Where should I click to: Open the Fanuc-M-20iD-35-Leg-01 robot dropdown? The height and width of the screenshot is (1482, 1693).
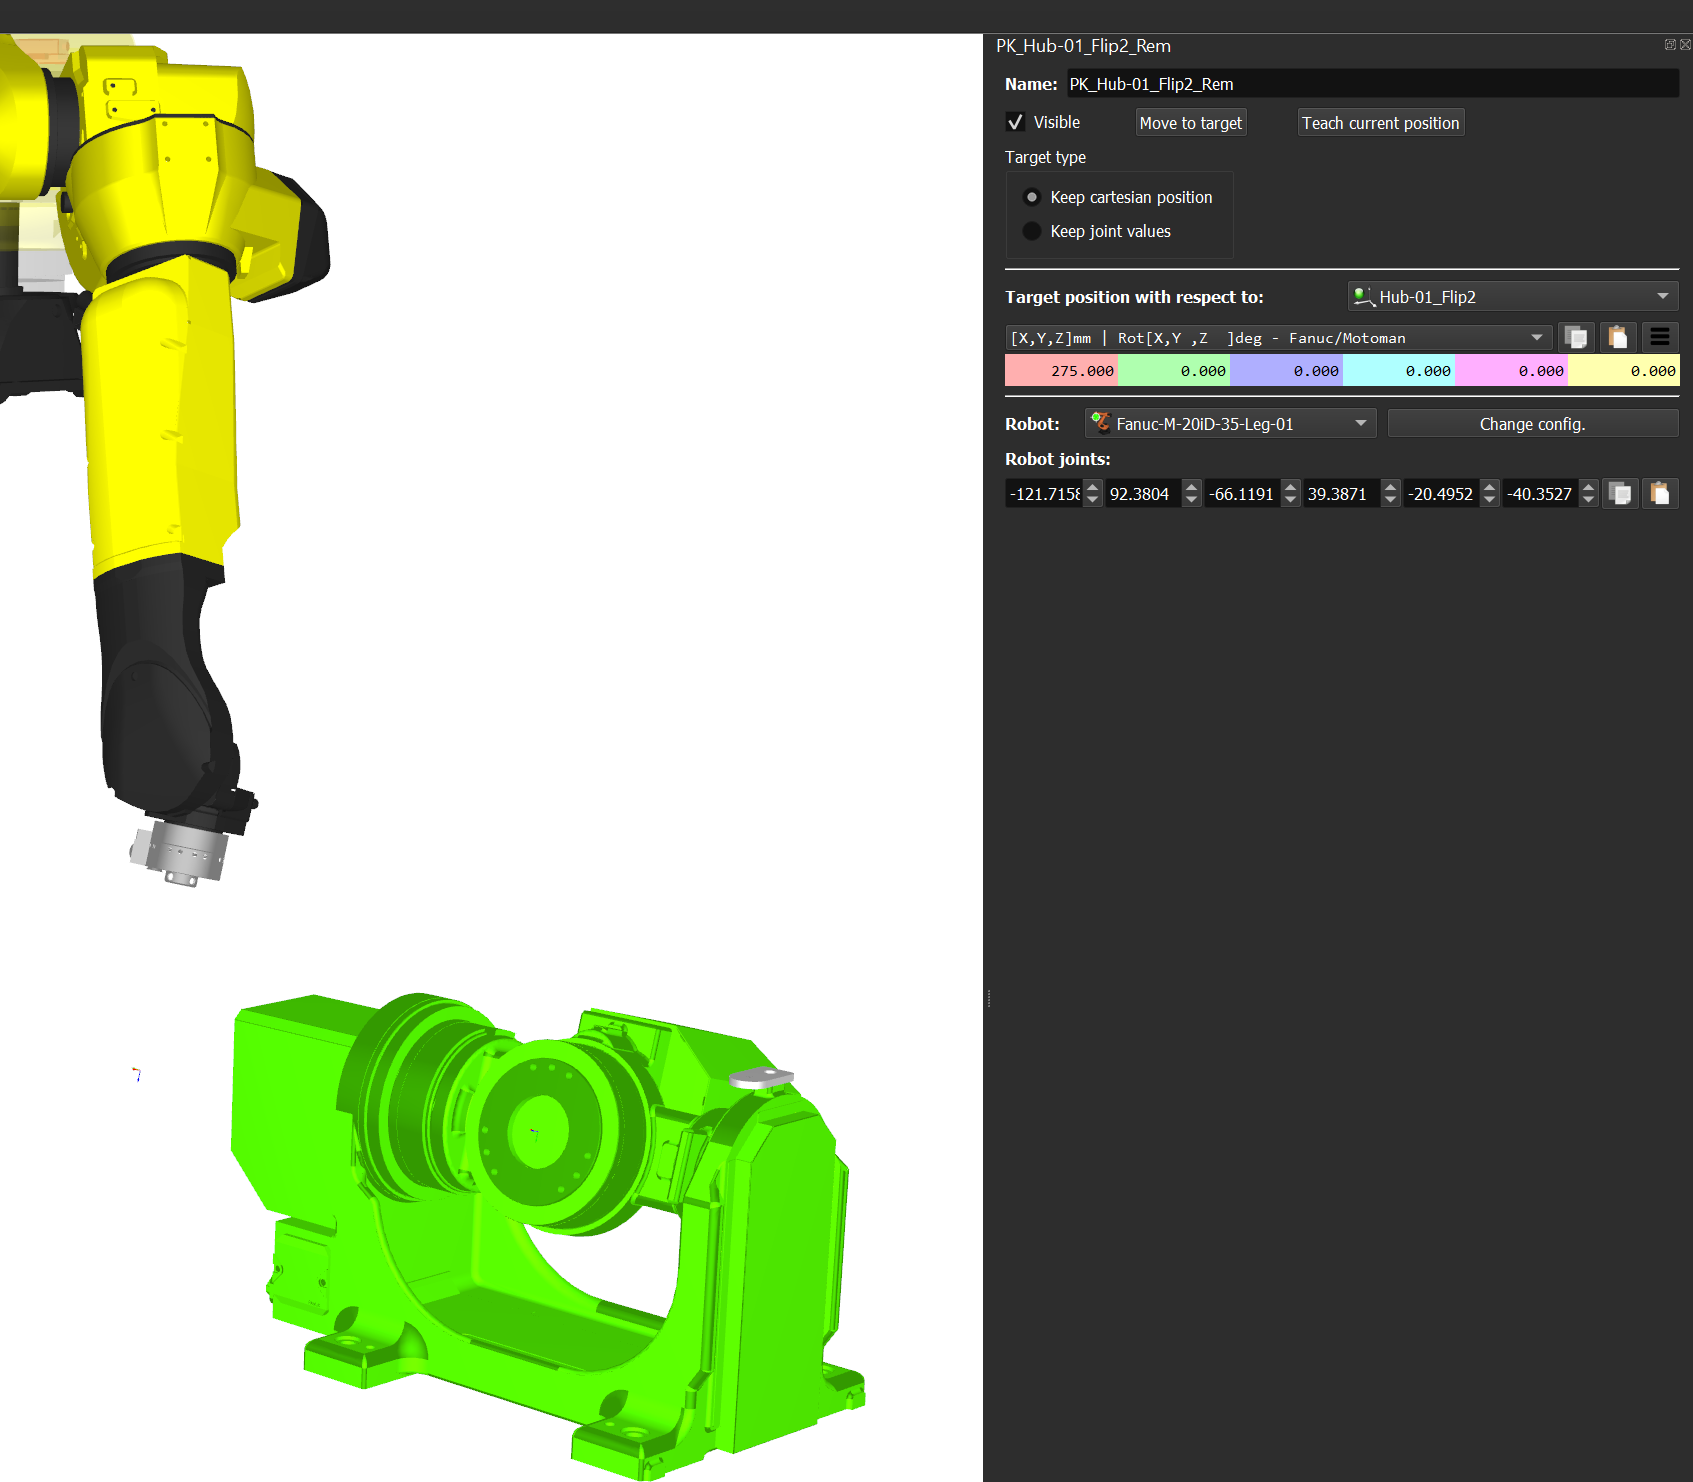pos(1230,424)
